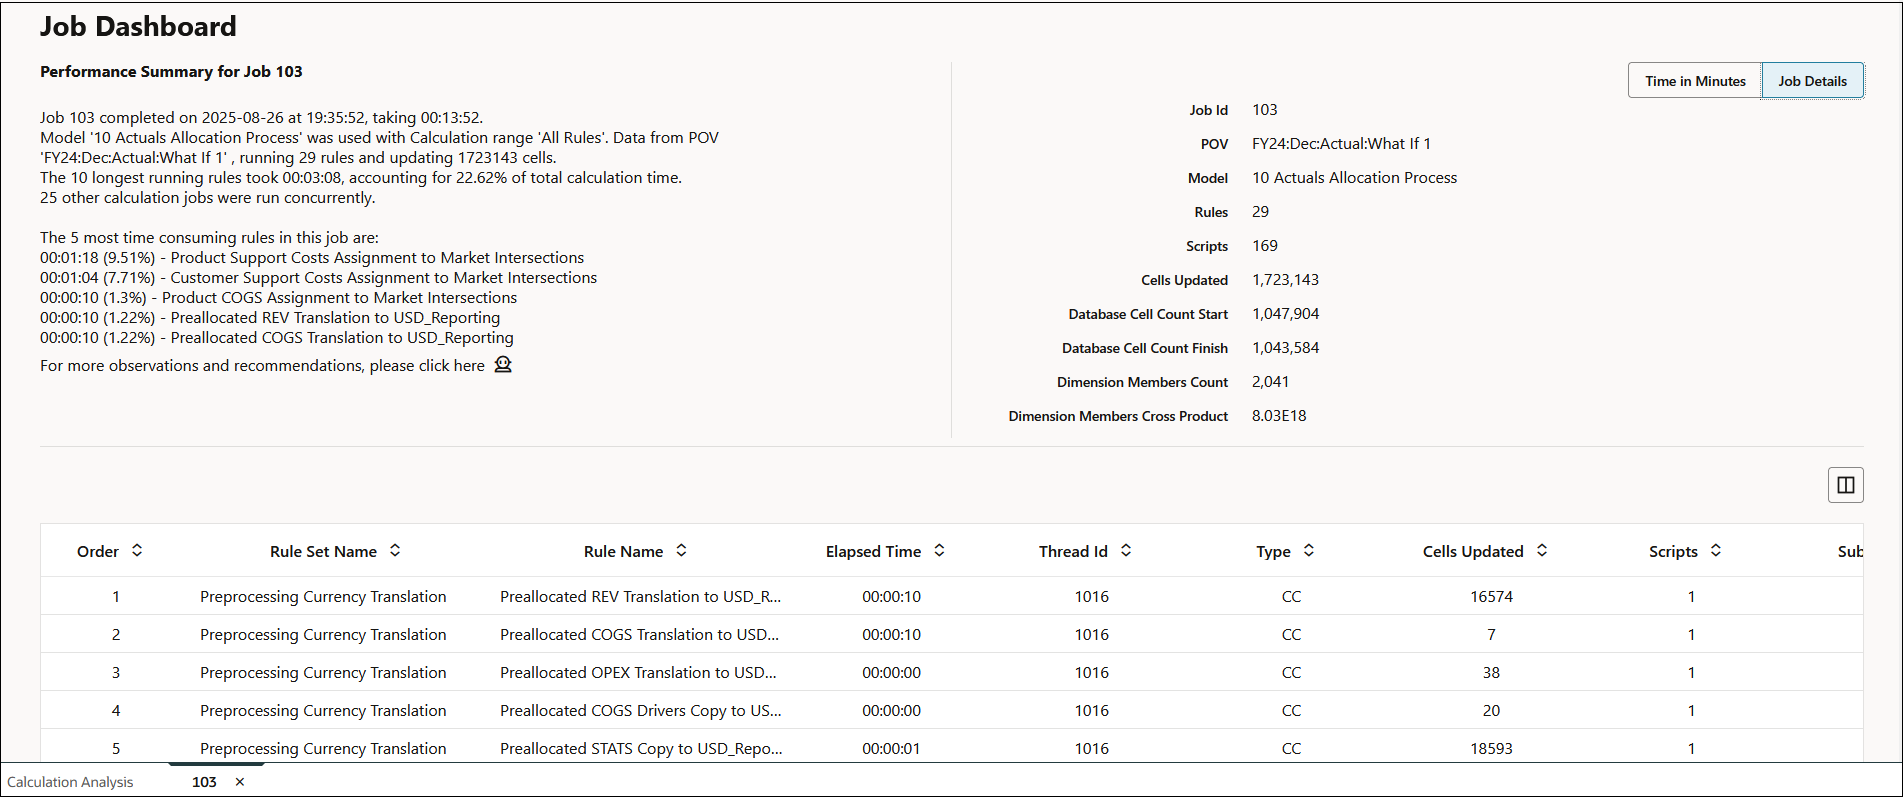
Task: Click the Cells Updated value 1,723,143
Action: click(1285, 280)
